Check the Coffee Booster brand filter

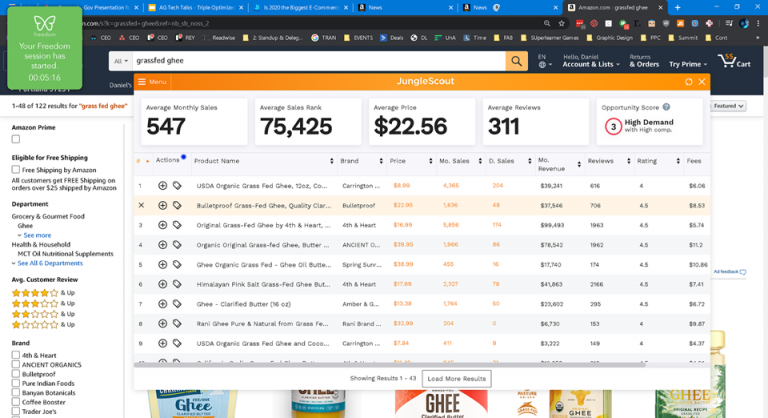click(16, 402)
